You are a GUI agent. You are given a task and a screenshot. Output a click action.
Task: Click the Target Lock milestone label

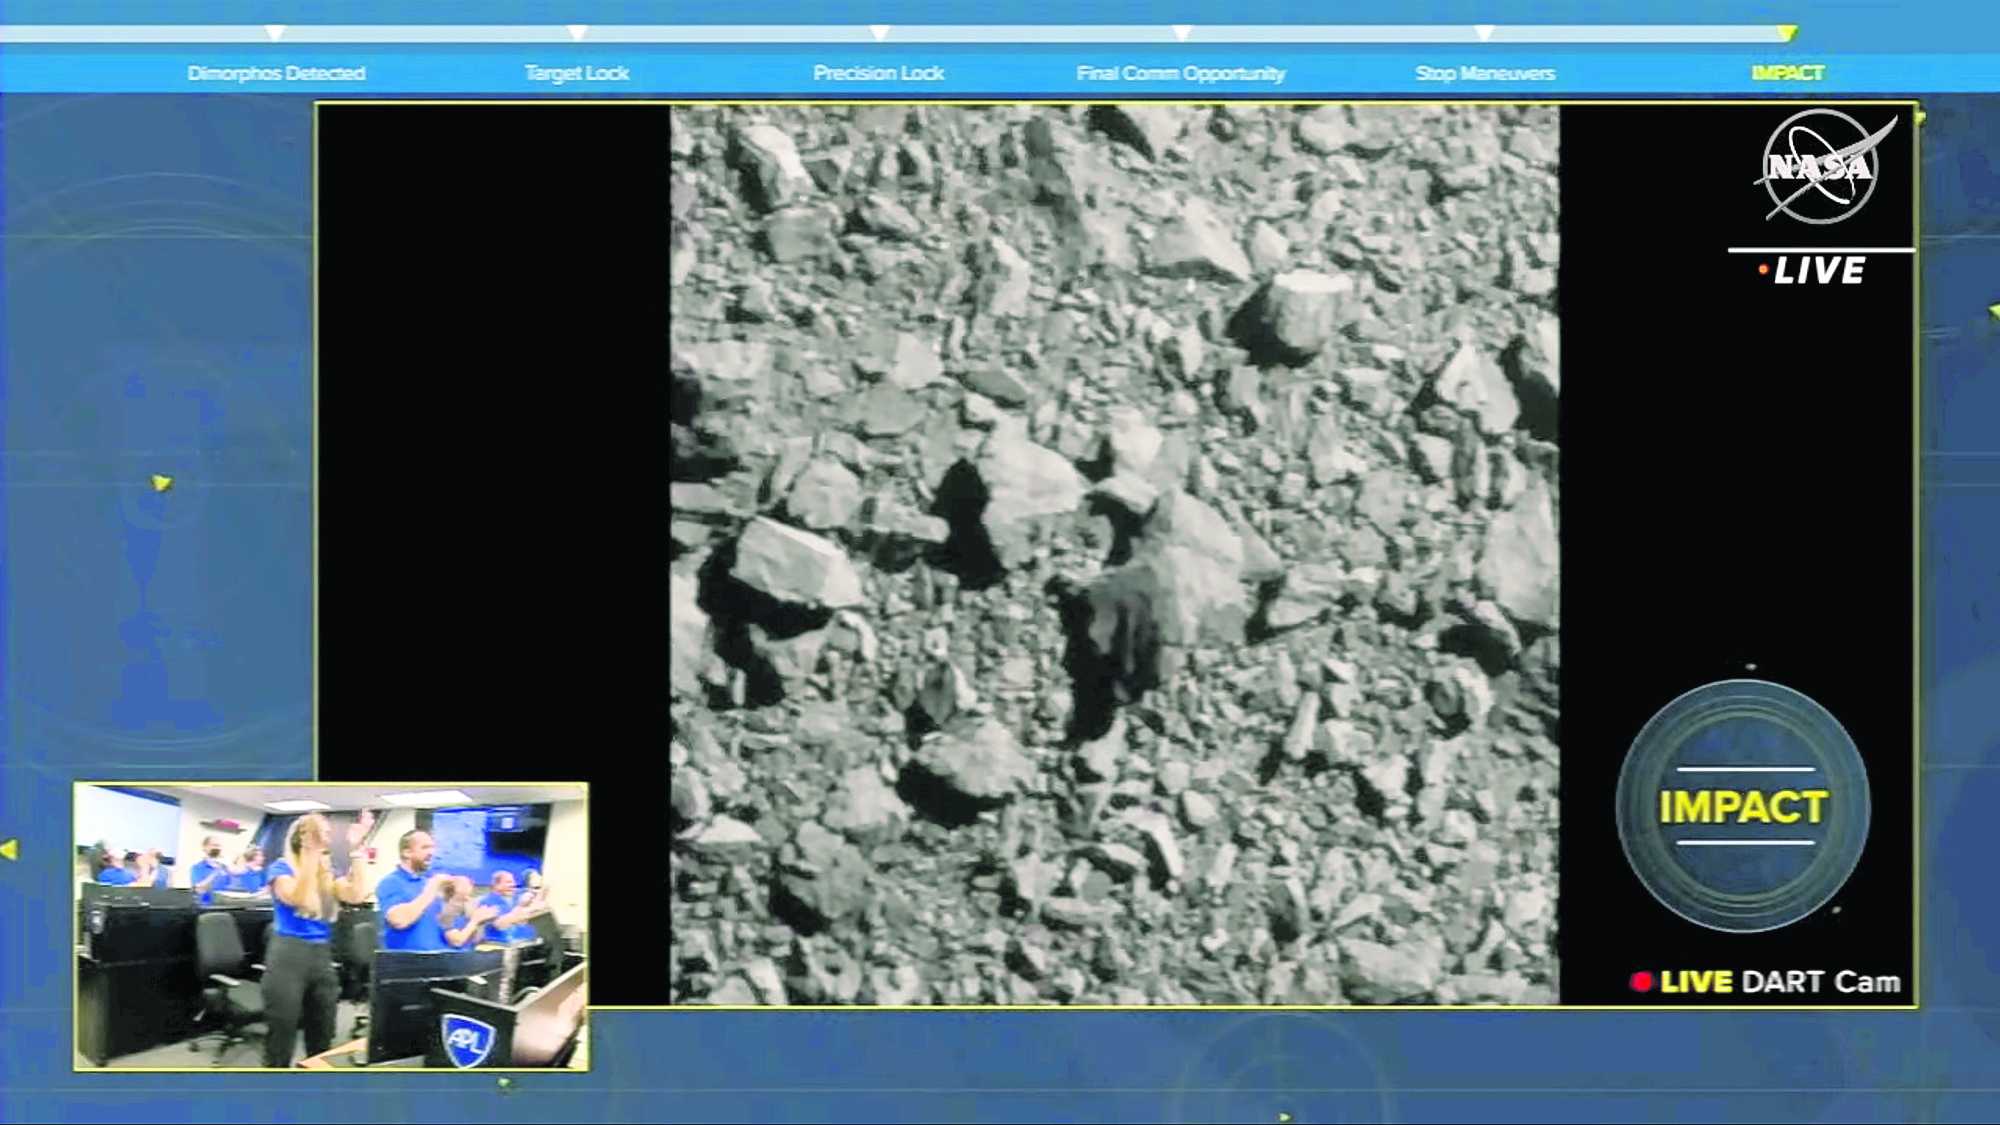[x=577, y=73]
